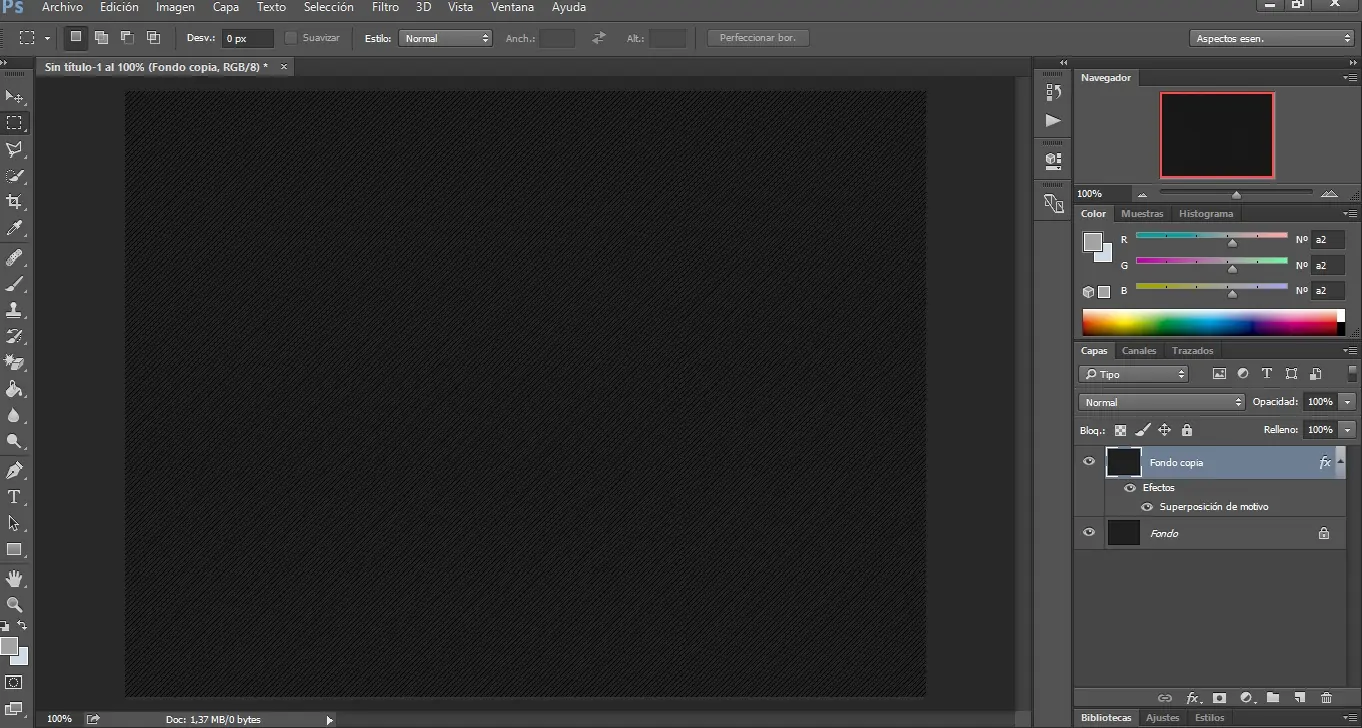Toggle the layer filter on/off switch
Screen dimensions: 1362x728
pos(1353,373)
